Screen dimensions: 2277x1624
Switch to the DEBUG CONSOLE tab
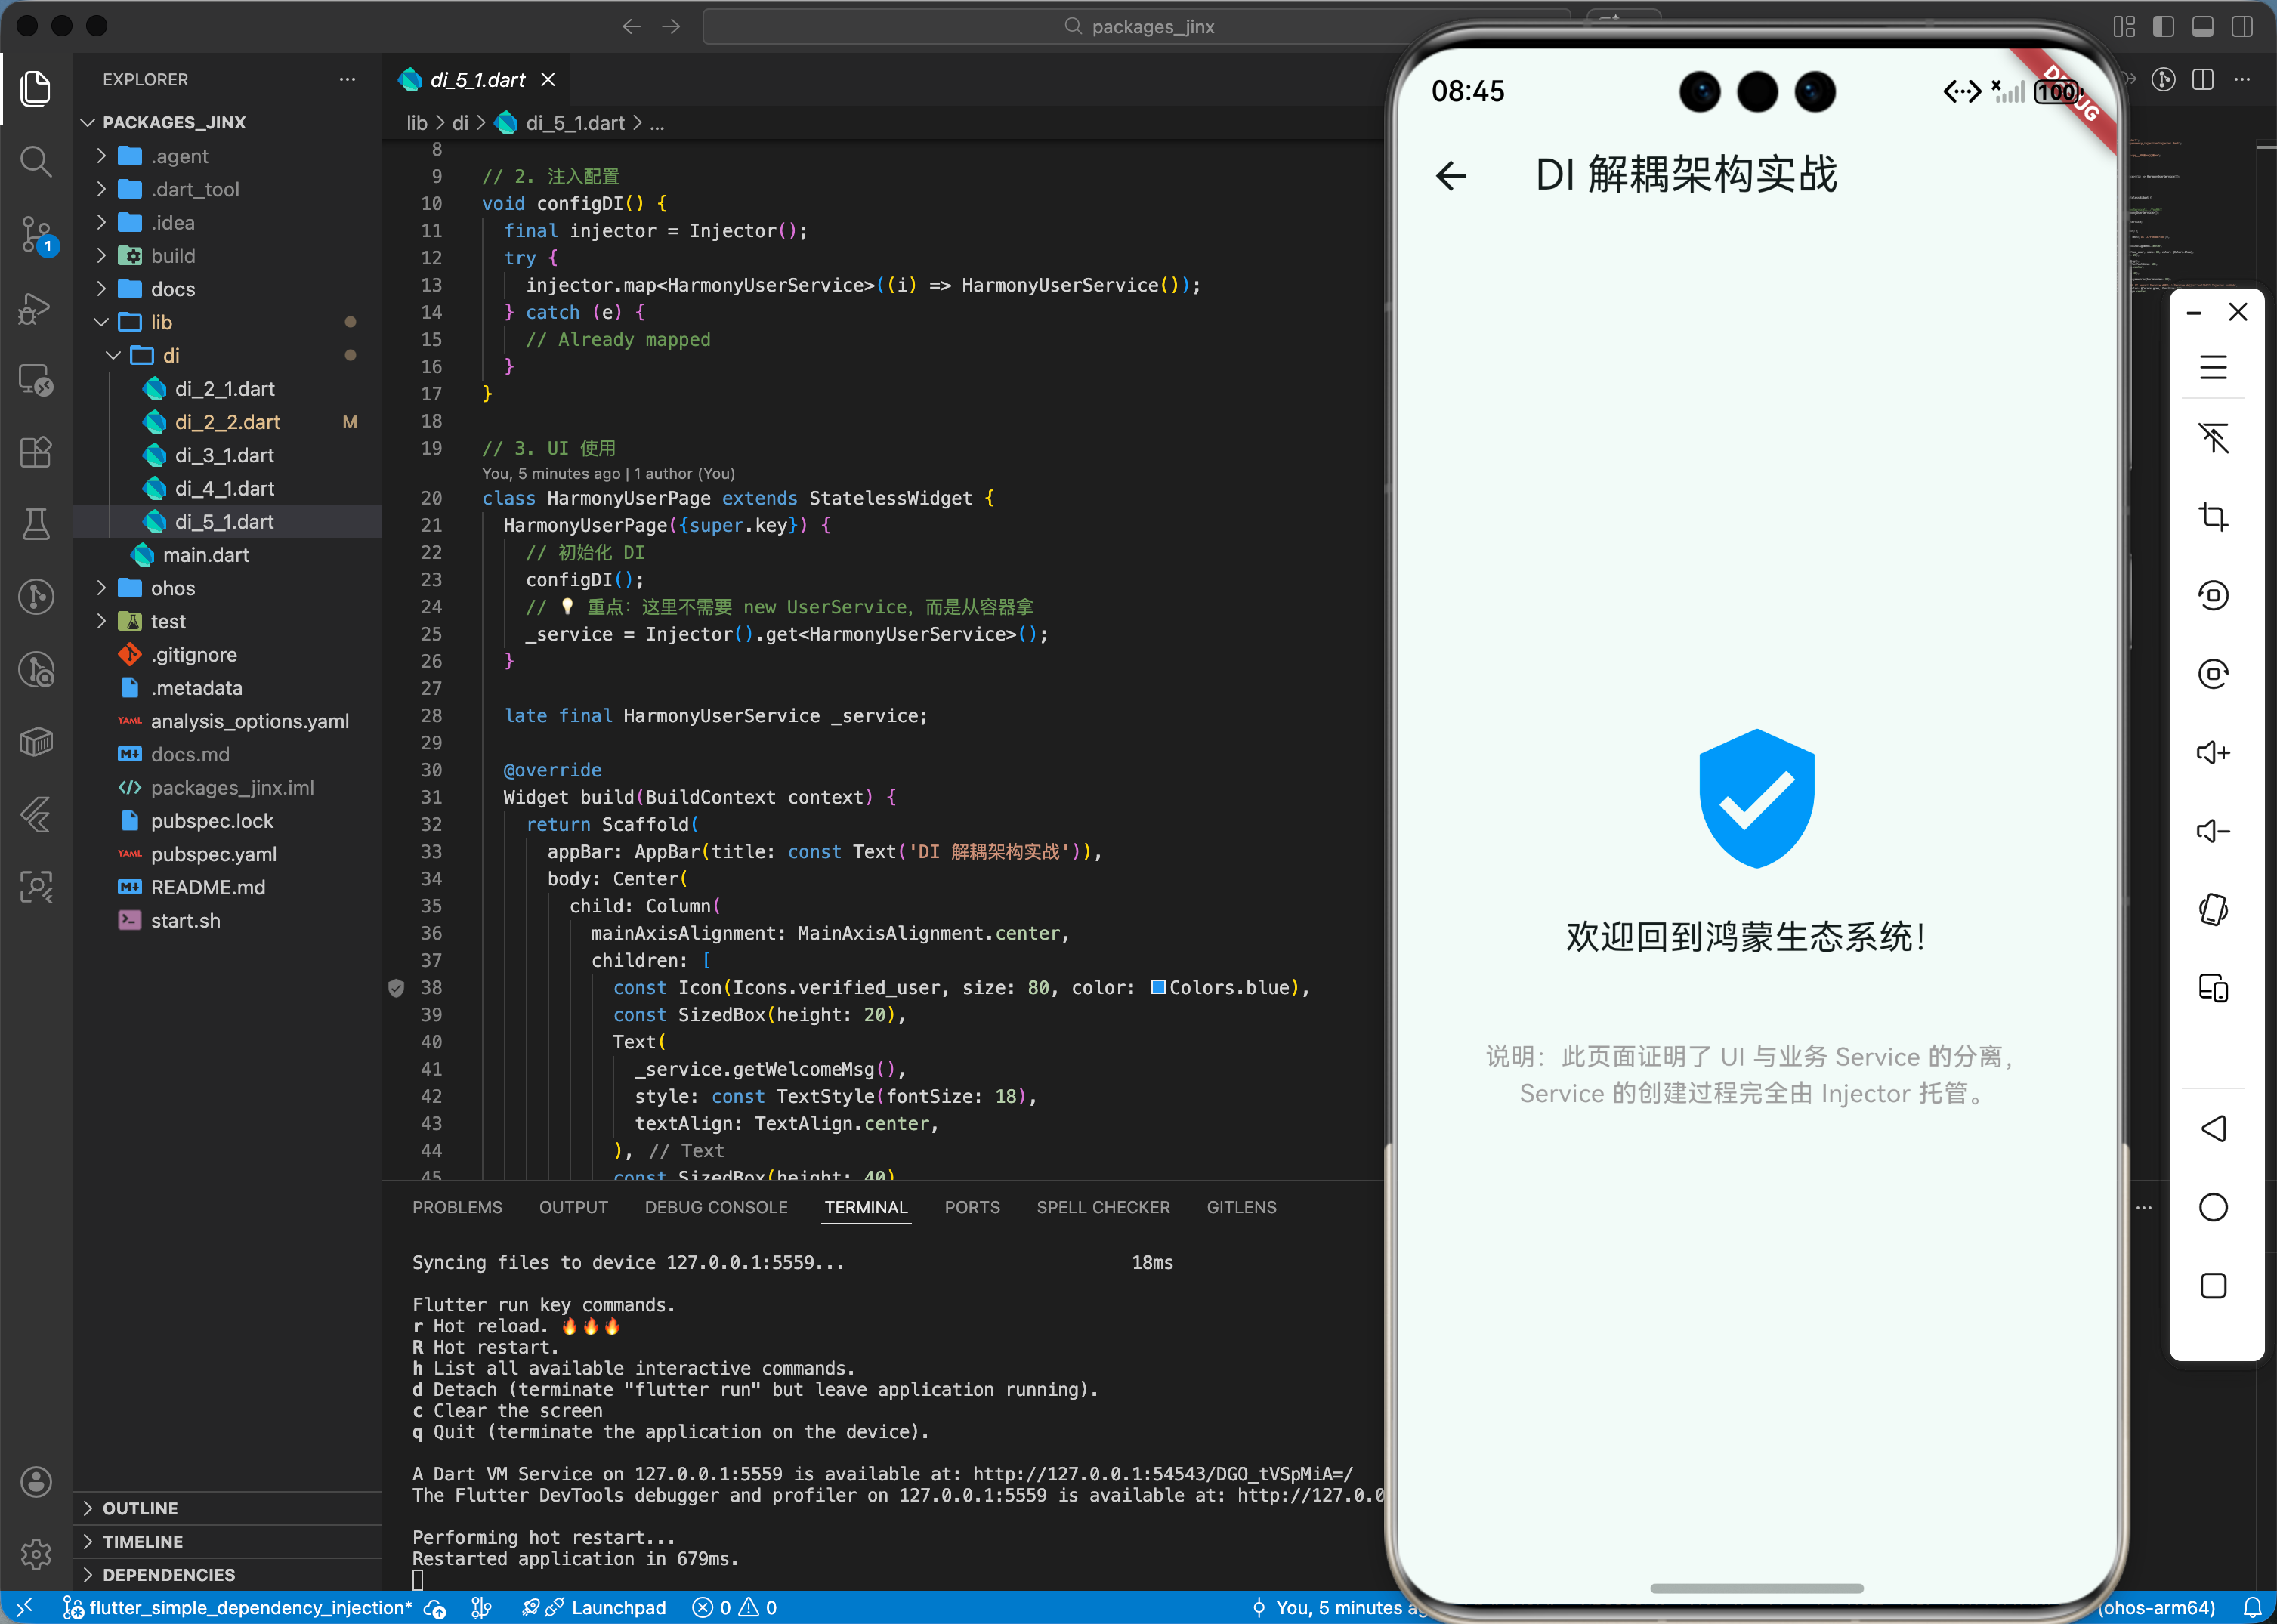[715, 1207]
